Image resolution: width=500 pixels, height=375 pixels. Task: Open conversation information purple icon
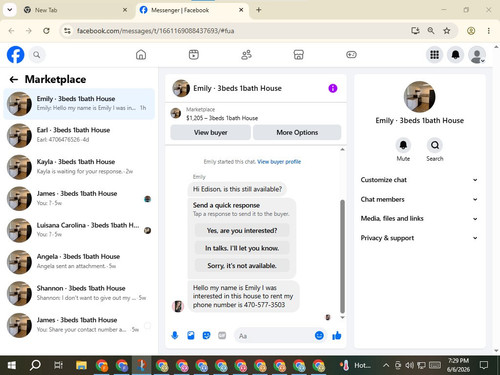coord(333,88)
